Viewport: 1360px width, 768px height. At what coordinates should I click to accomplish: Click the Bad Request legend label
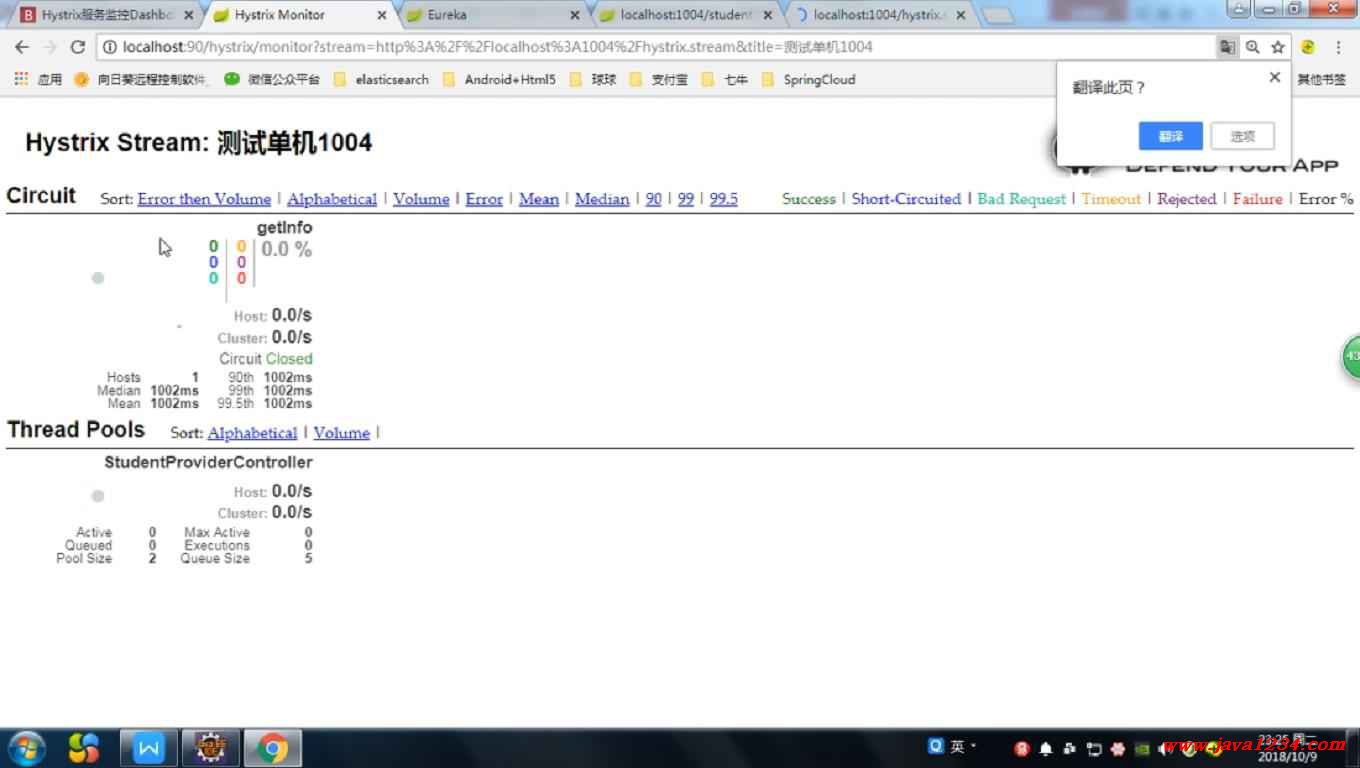pyautogui.click(x=1022, y=199)
